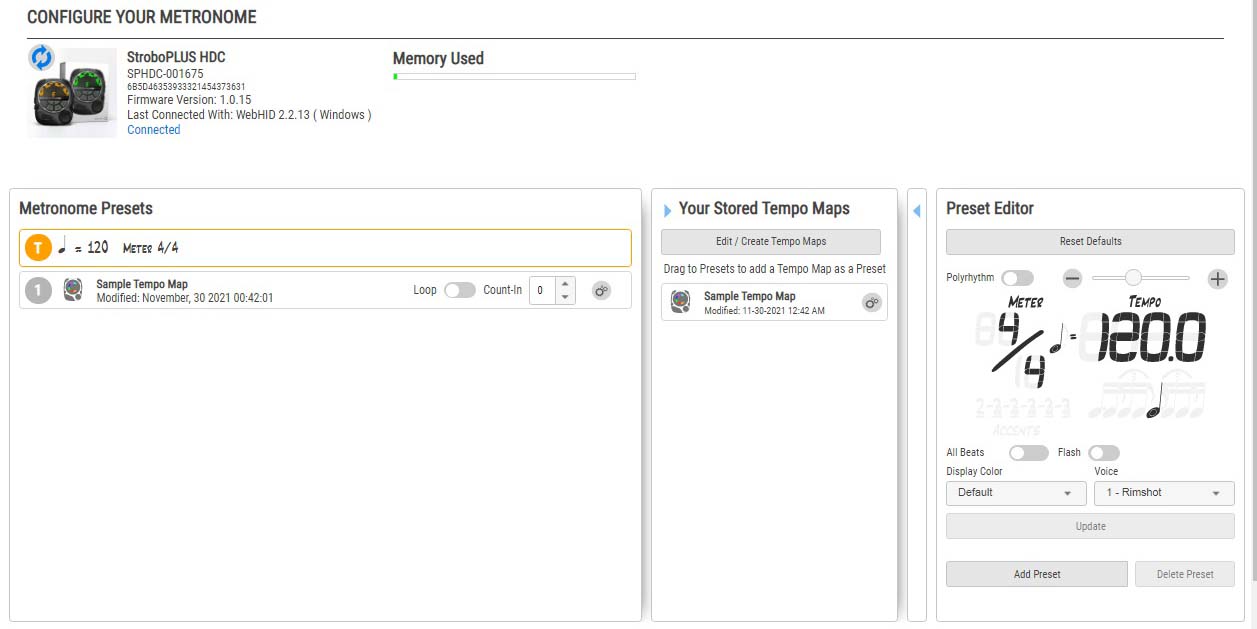Click the minus tempo decrease icon
Screen dimensions: 1257x629
tap(1072, 279)
